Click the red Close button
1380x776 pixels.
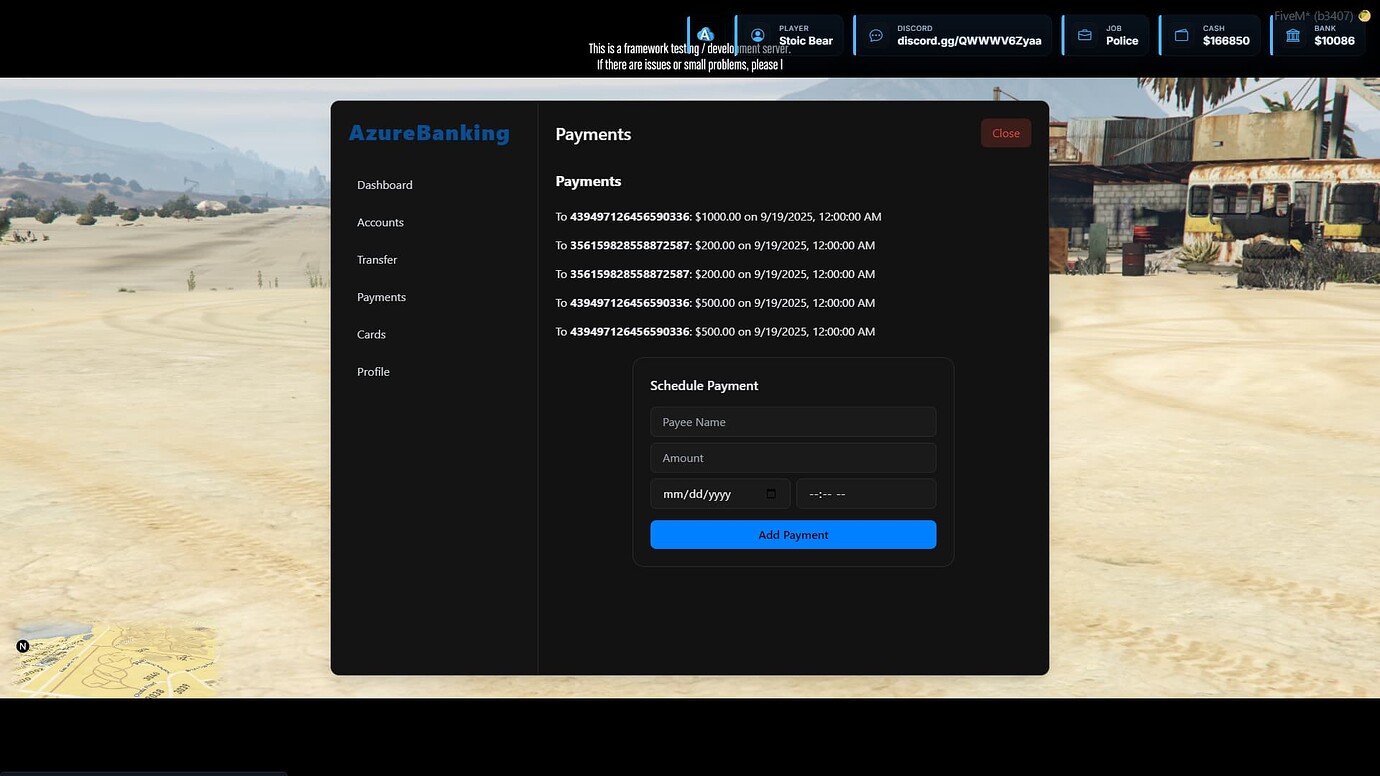tap(1005, 132)
